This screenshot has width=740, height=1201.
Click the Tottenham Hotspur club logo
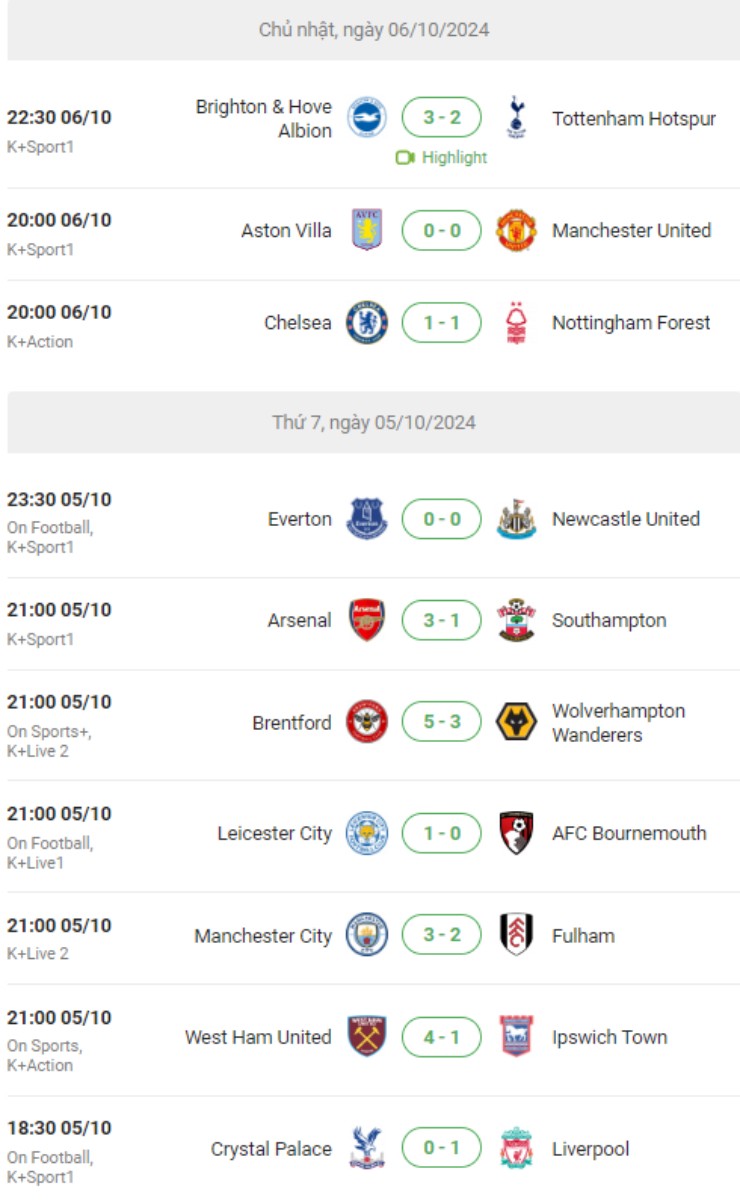pos(516,118)
